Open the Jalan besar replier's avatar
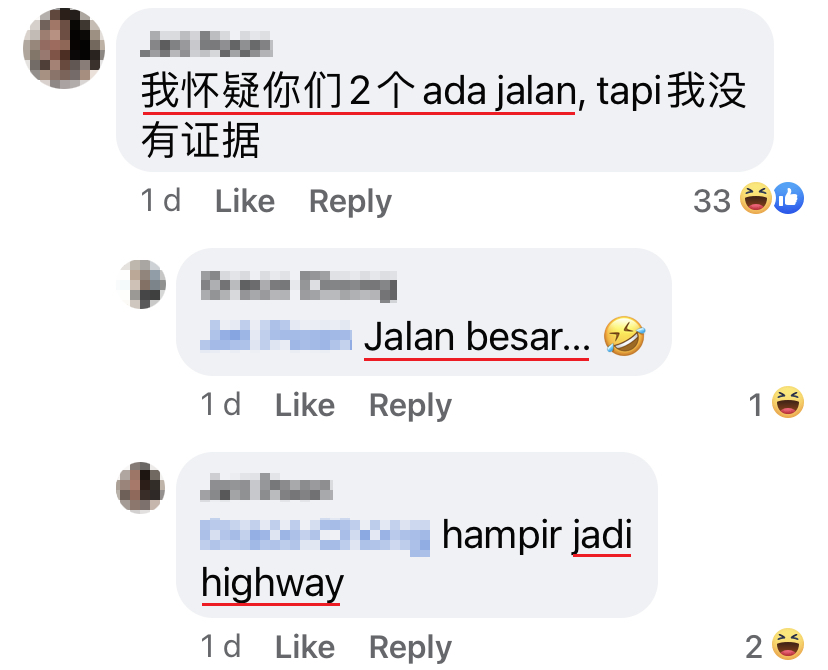 tap(141, 284)
